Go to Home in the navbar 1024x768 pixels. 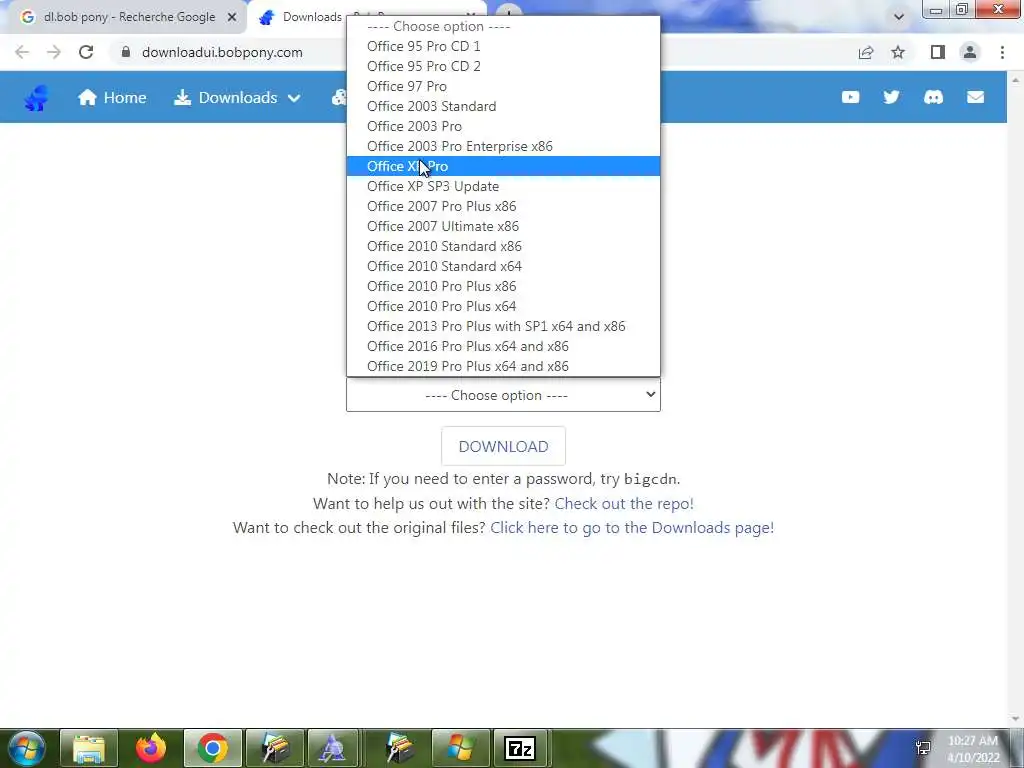tap(112, 97)
